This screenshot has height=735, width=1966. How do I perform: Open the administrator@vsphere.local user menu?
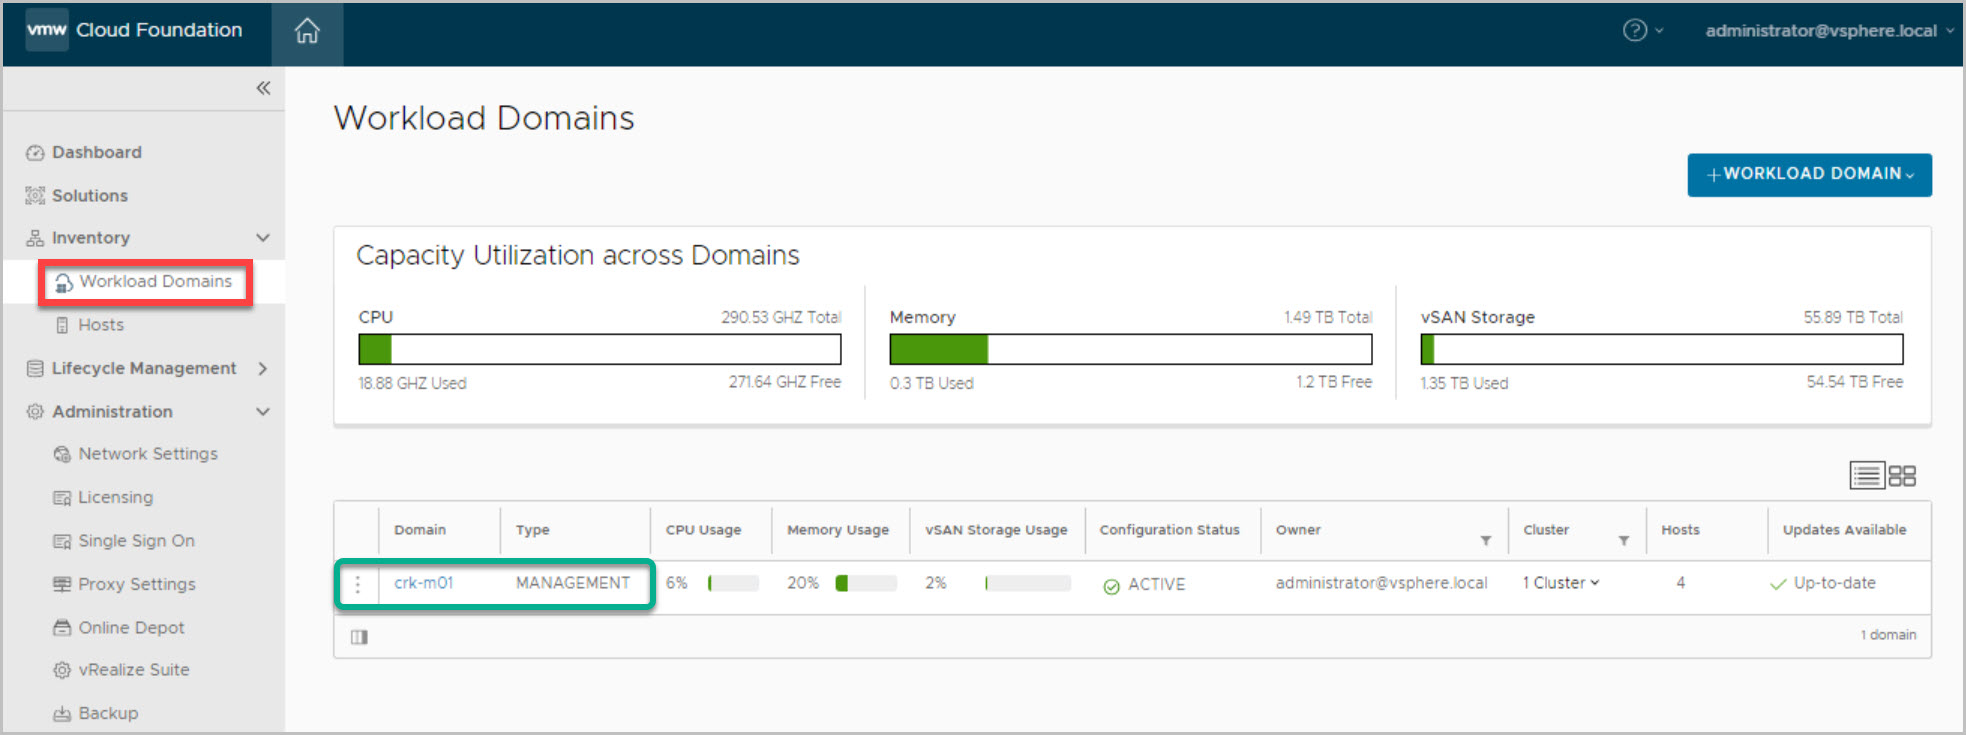(1828, 31)
